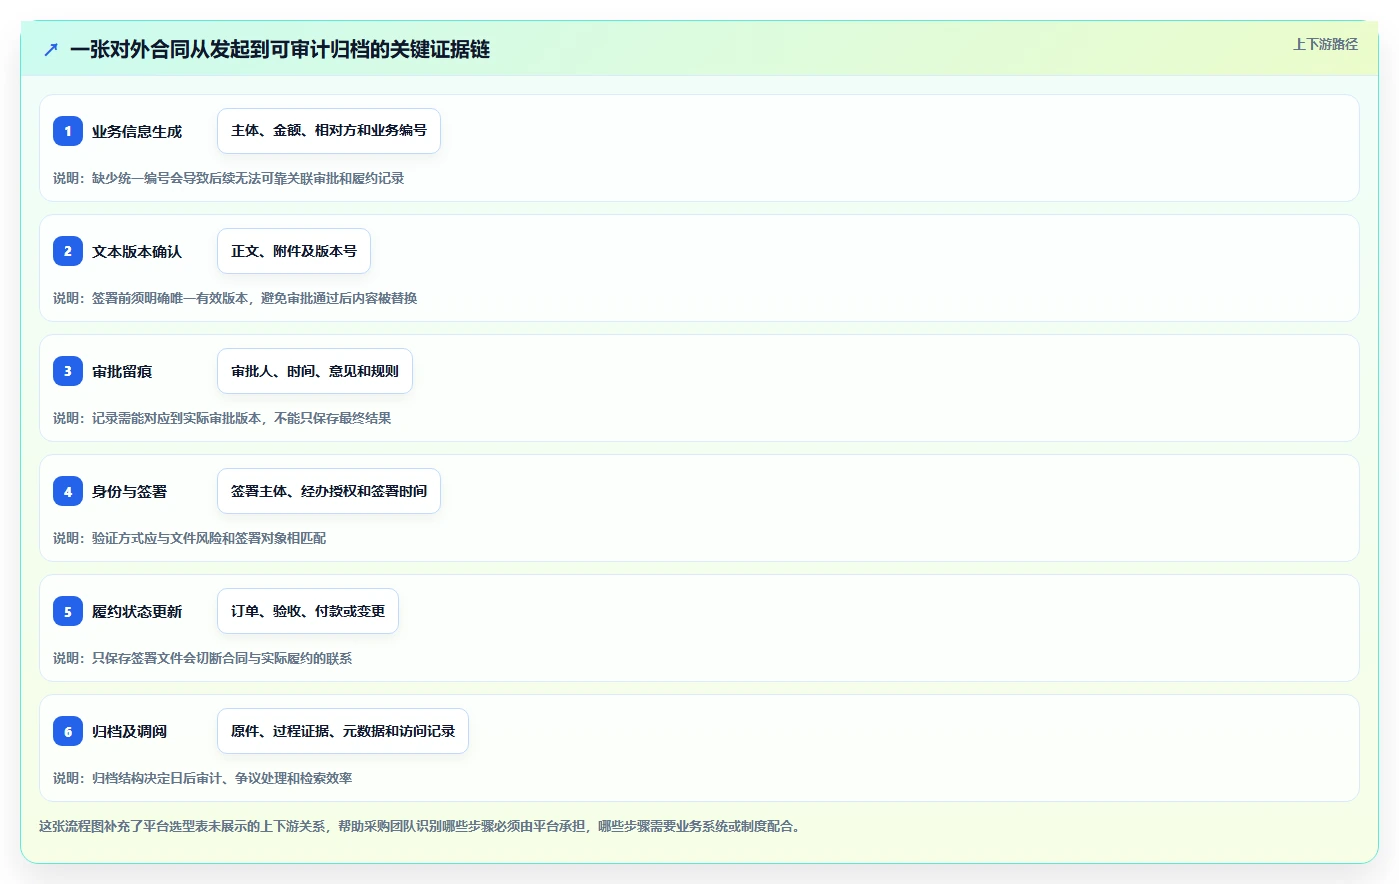Click the 上下游路径 label
This screenshot has height=884, width=1399.
pyautogui.click(x=1325, y=44)
